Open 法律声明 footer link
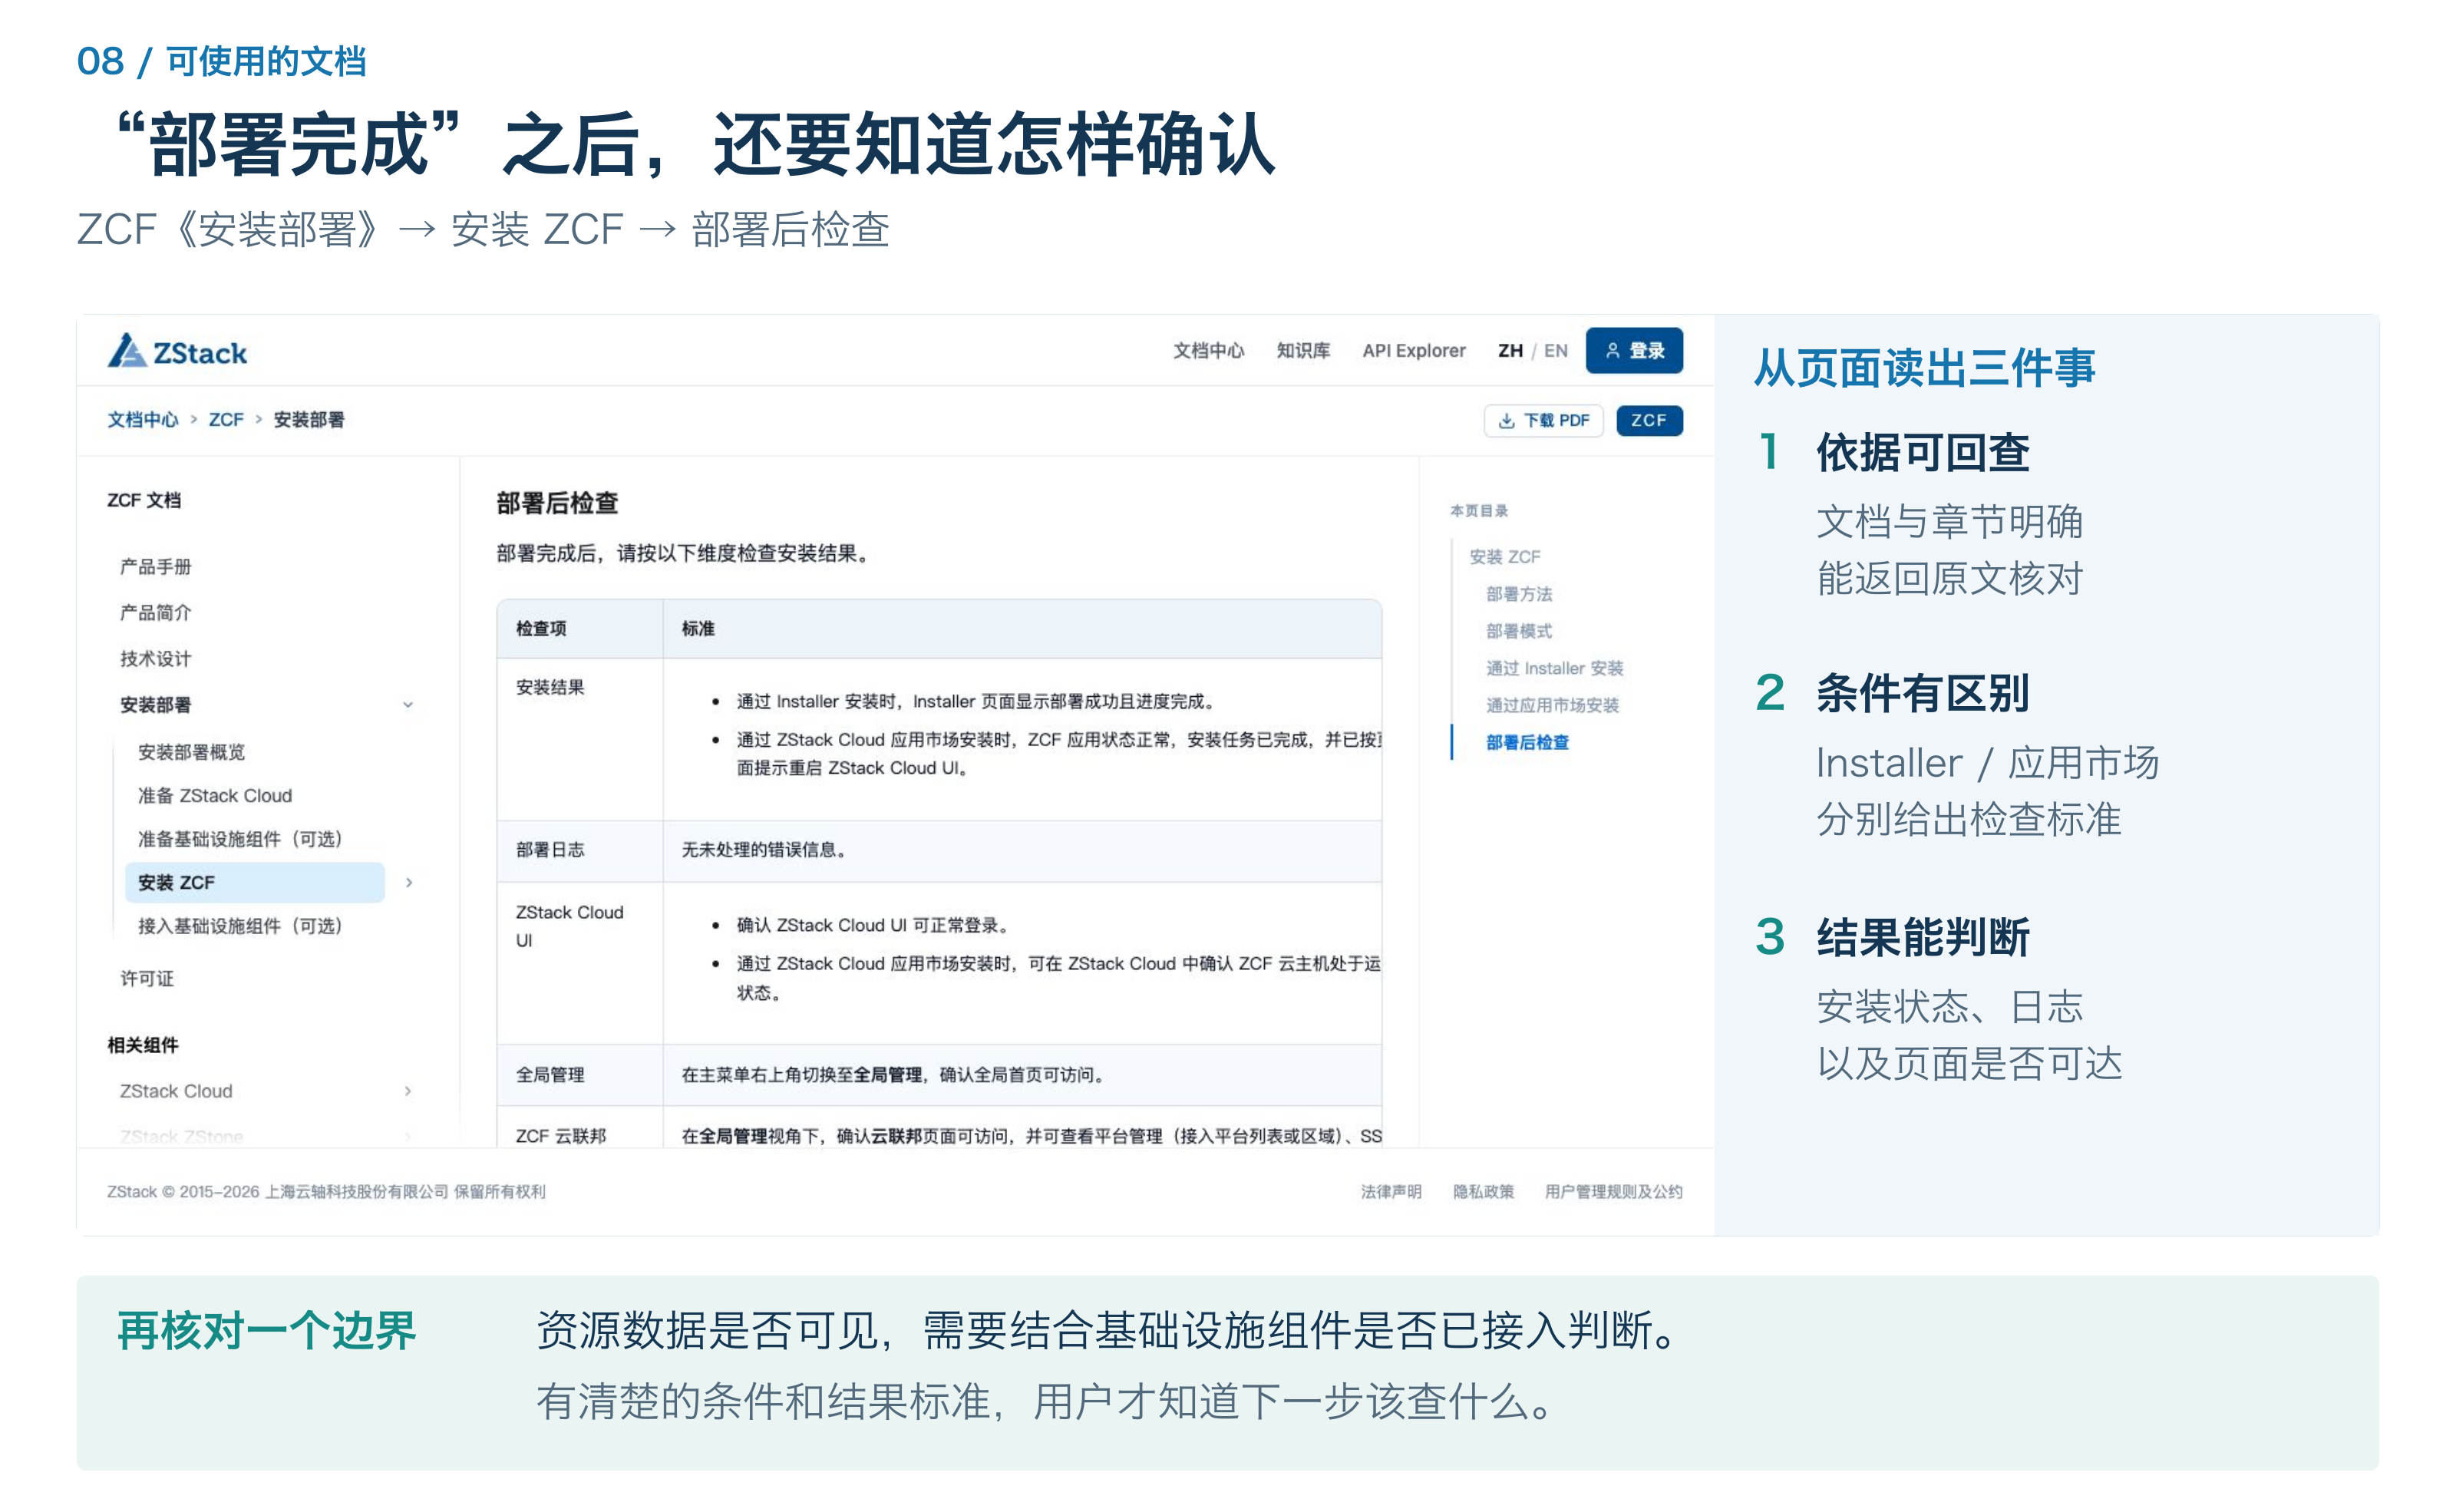2456x1512 pixels. tap(1391, 1192)
